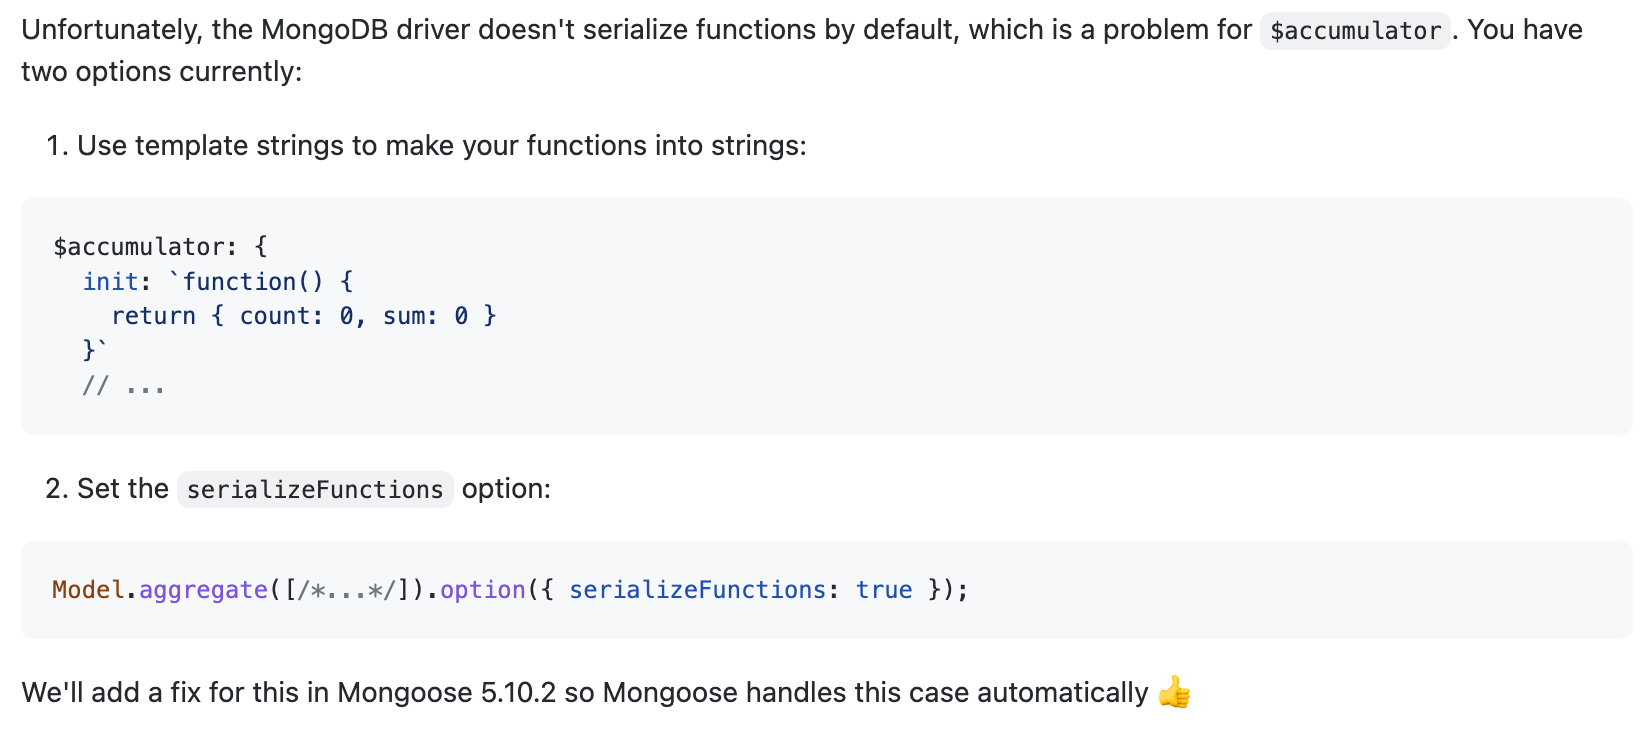Click the return keyword in code

(154, 316)
